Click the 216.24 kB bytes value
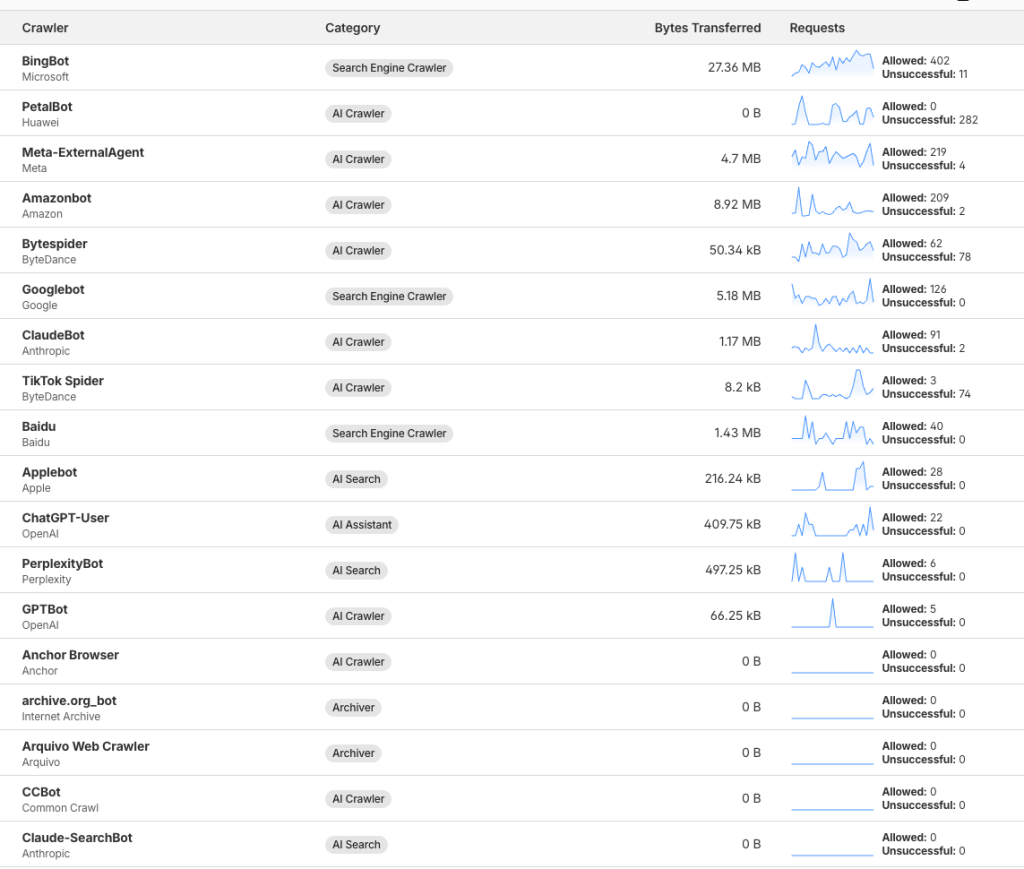1024x869 pixels. [733, 479]
